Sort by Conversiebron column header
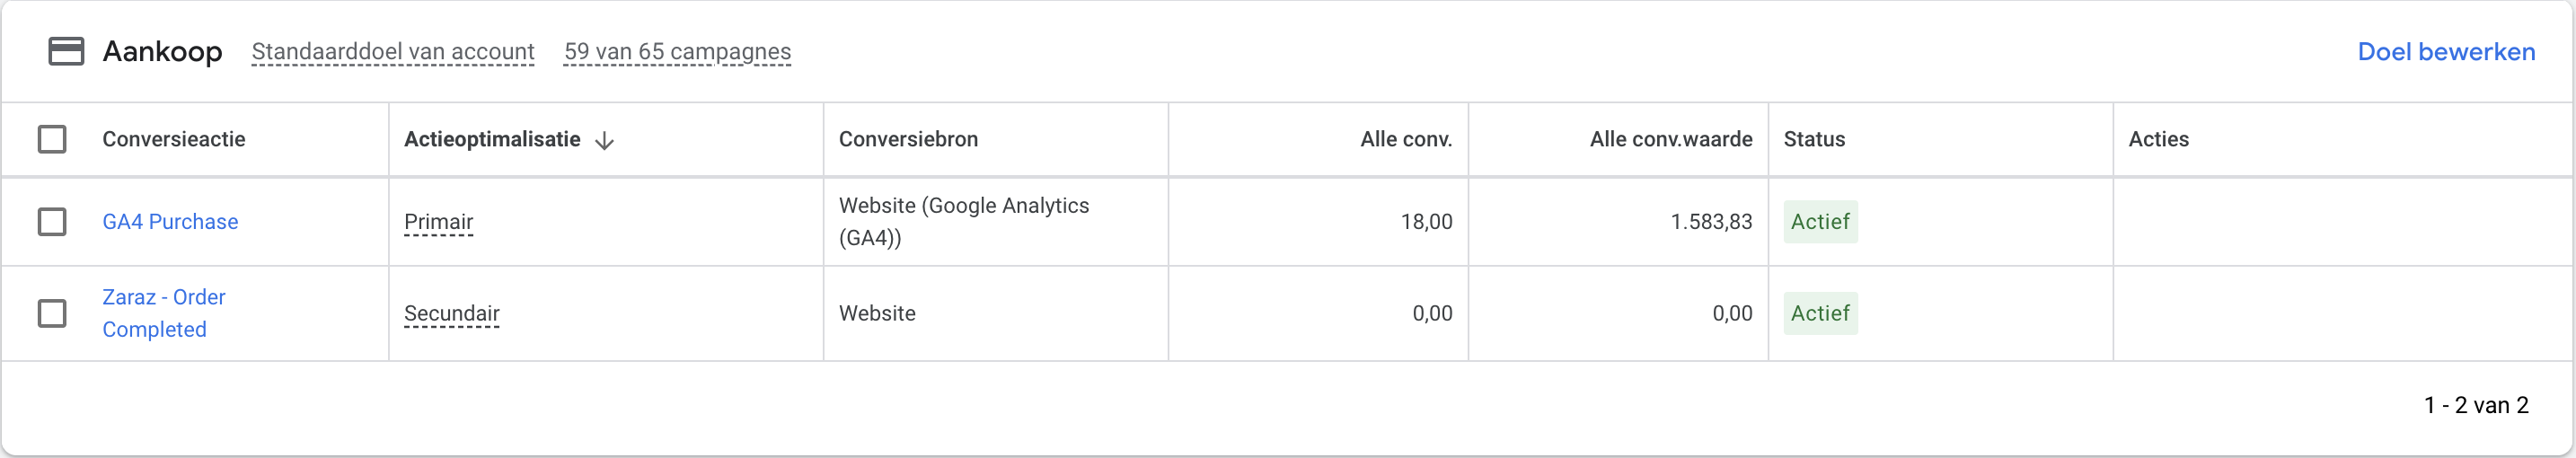 coord(908,139)
